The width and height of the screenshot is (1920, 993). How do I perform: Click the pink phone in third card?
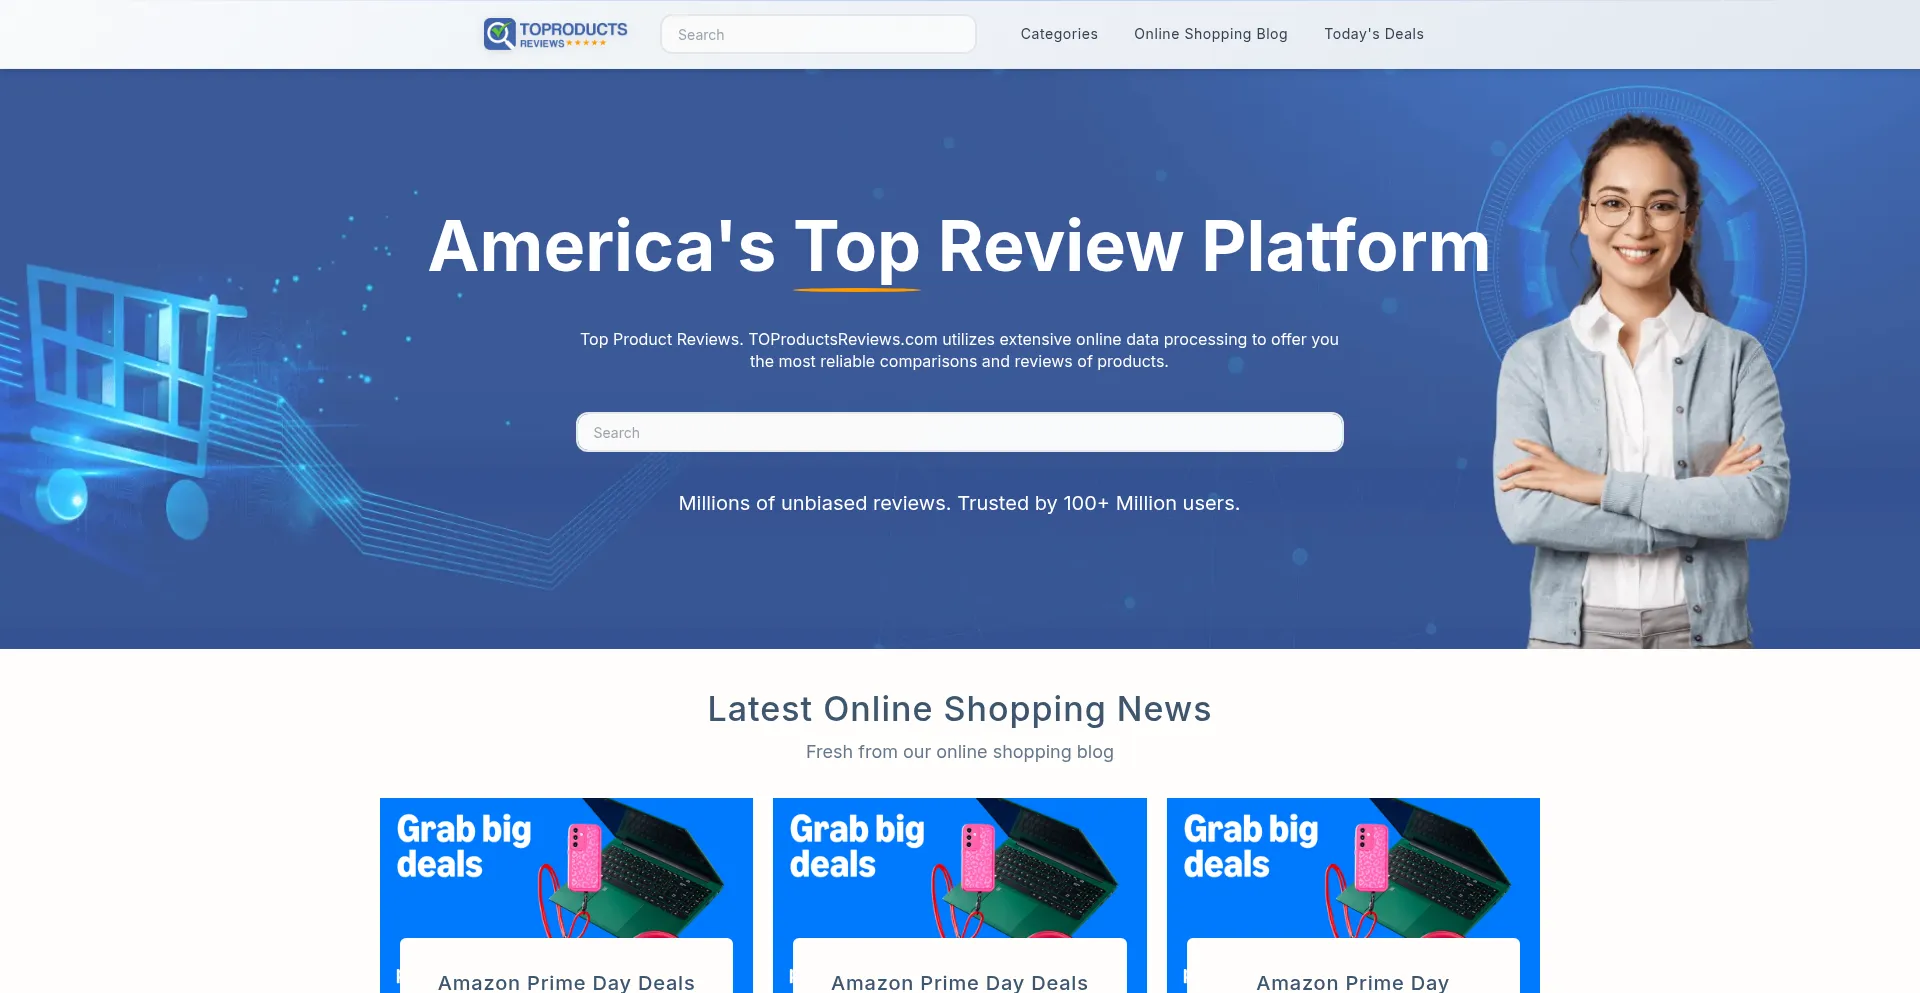[x=1371, y=857]
